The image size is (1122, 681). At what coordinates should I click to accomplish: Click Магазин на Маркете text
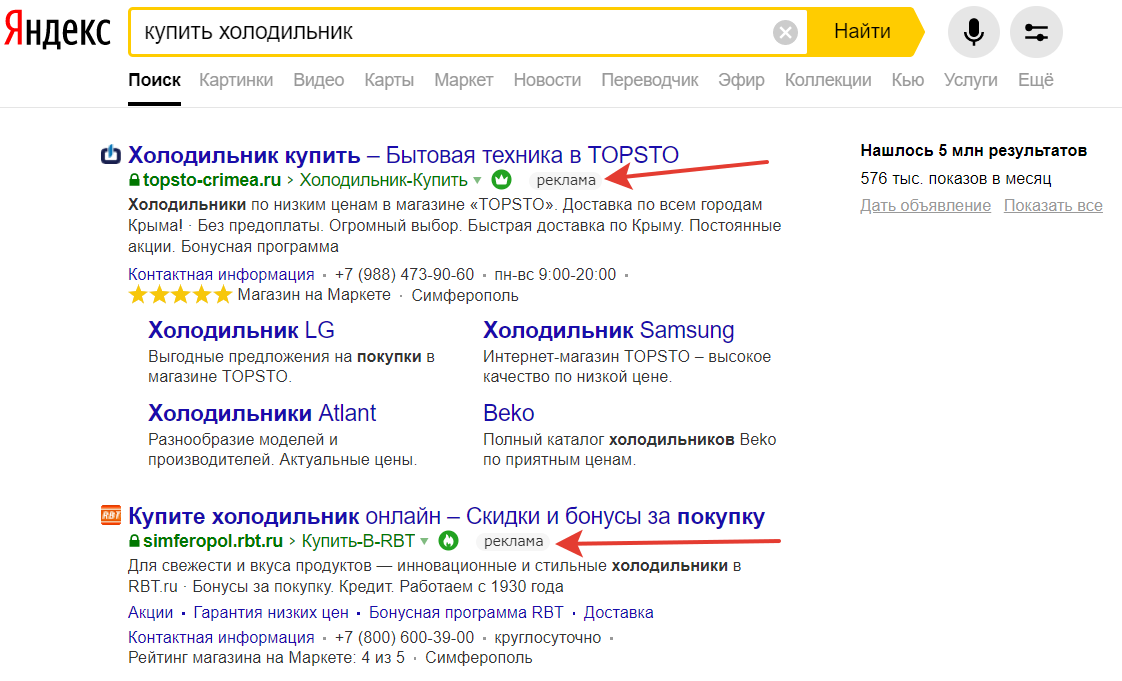[314, 295]
